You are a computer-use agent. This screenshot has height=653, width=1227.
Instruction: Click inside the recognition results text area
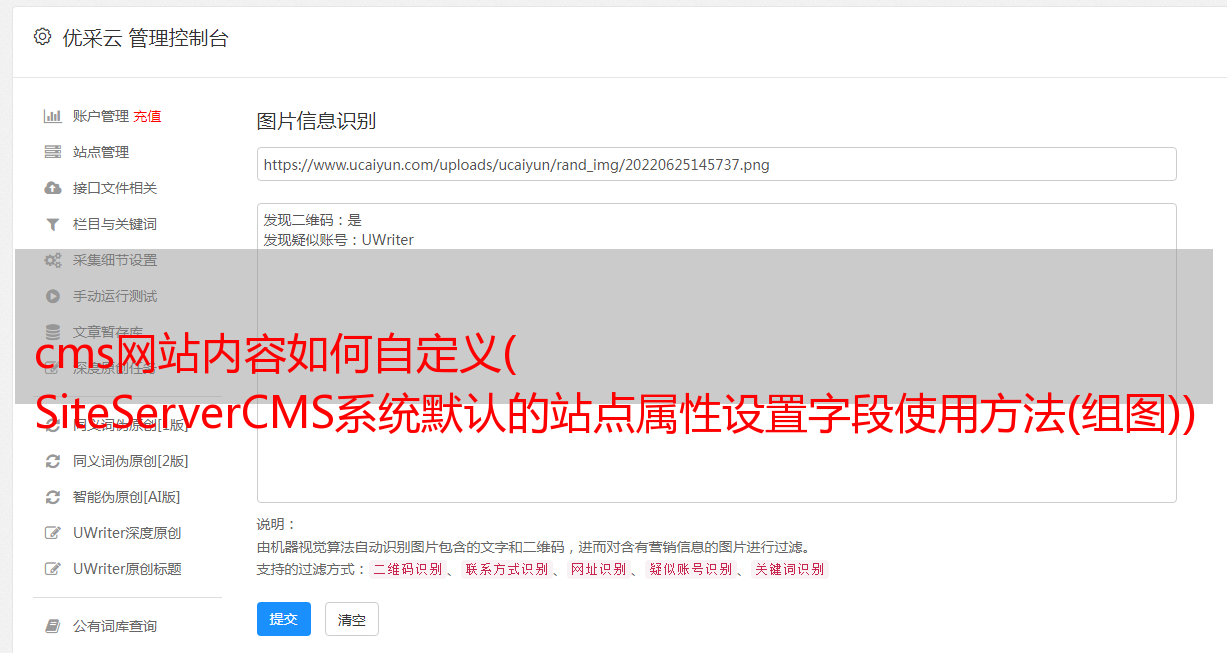point(716,353)
